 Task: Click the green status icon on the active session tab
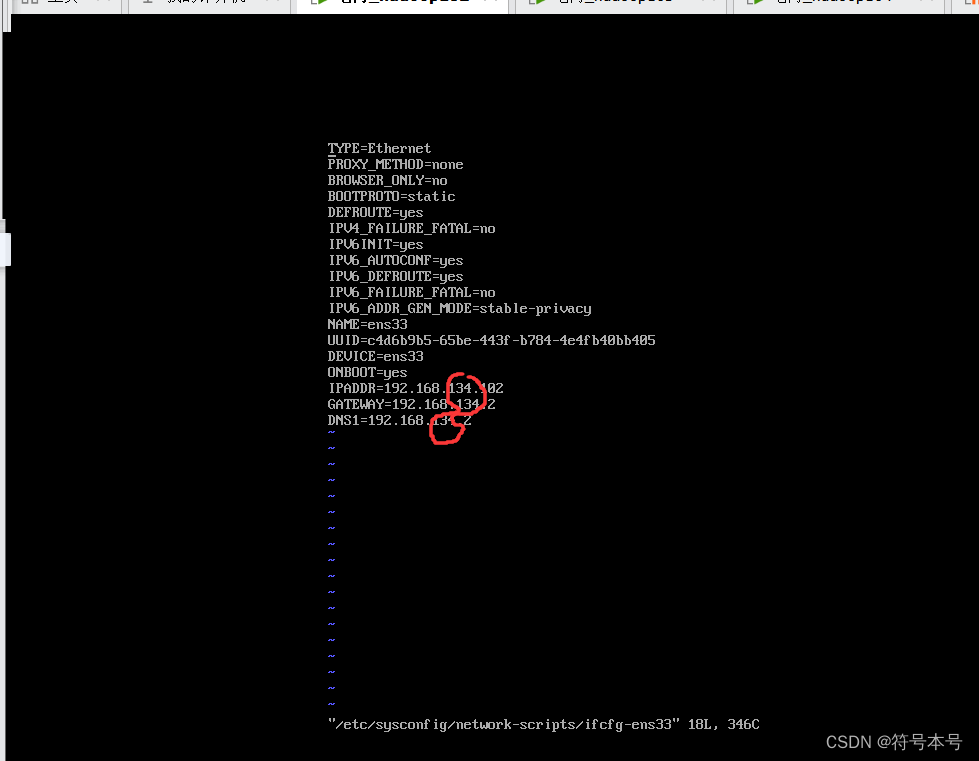321,3
